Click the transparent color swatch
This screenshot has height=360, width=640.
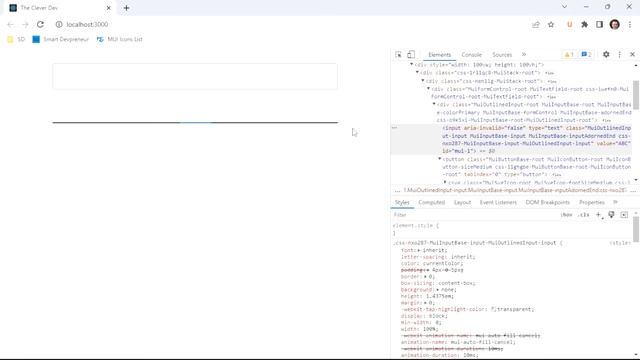coord(493,309)
